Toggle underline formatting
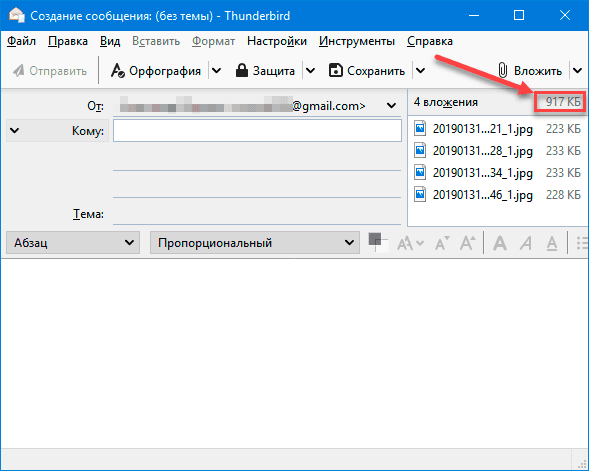Viewport: 589px width, 471px height. (x=551, y=243)
